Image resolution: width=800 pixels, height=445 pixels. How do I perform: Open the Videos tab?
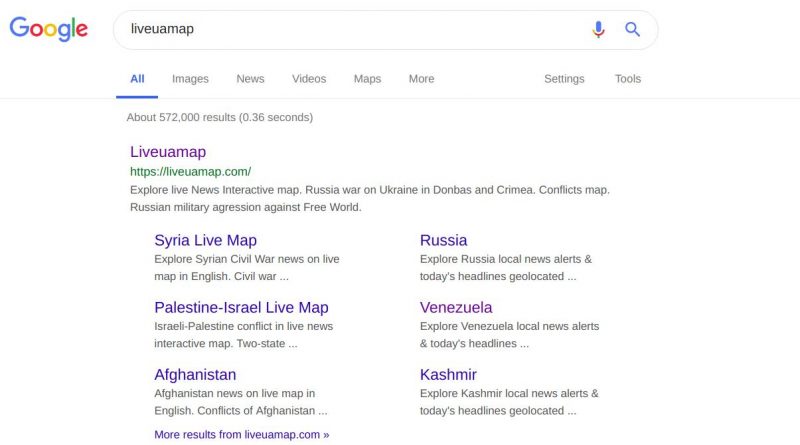click(x=309, y=79)
